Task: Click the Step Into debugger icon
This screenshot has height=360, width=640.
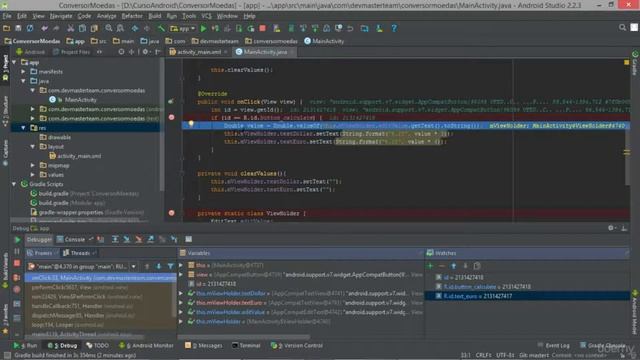Action: pos(127,239)
